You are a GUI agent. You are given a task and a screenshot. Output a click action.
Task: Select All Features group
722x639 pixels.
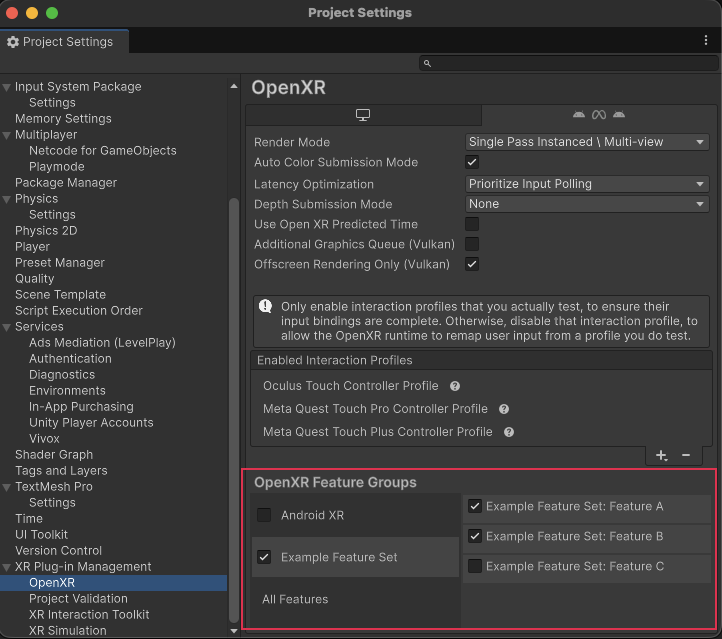pos(295,599)
